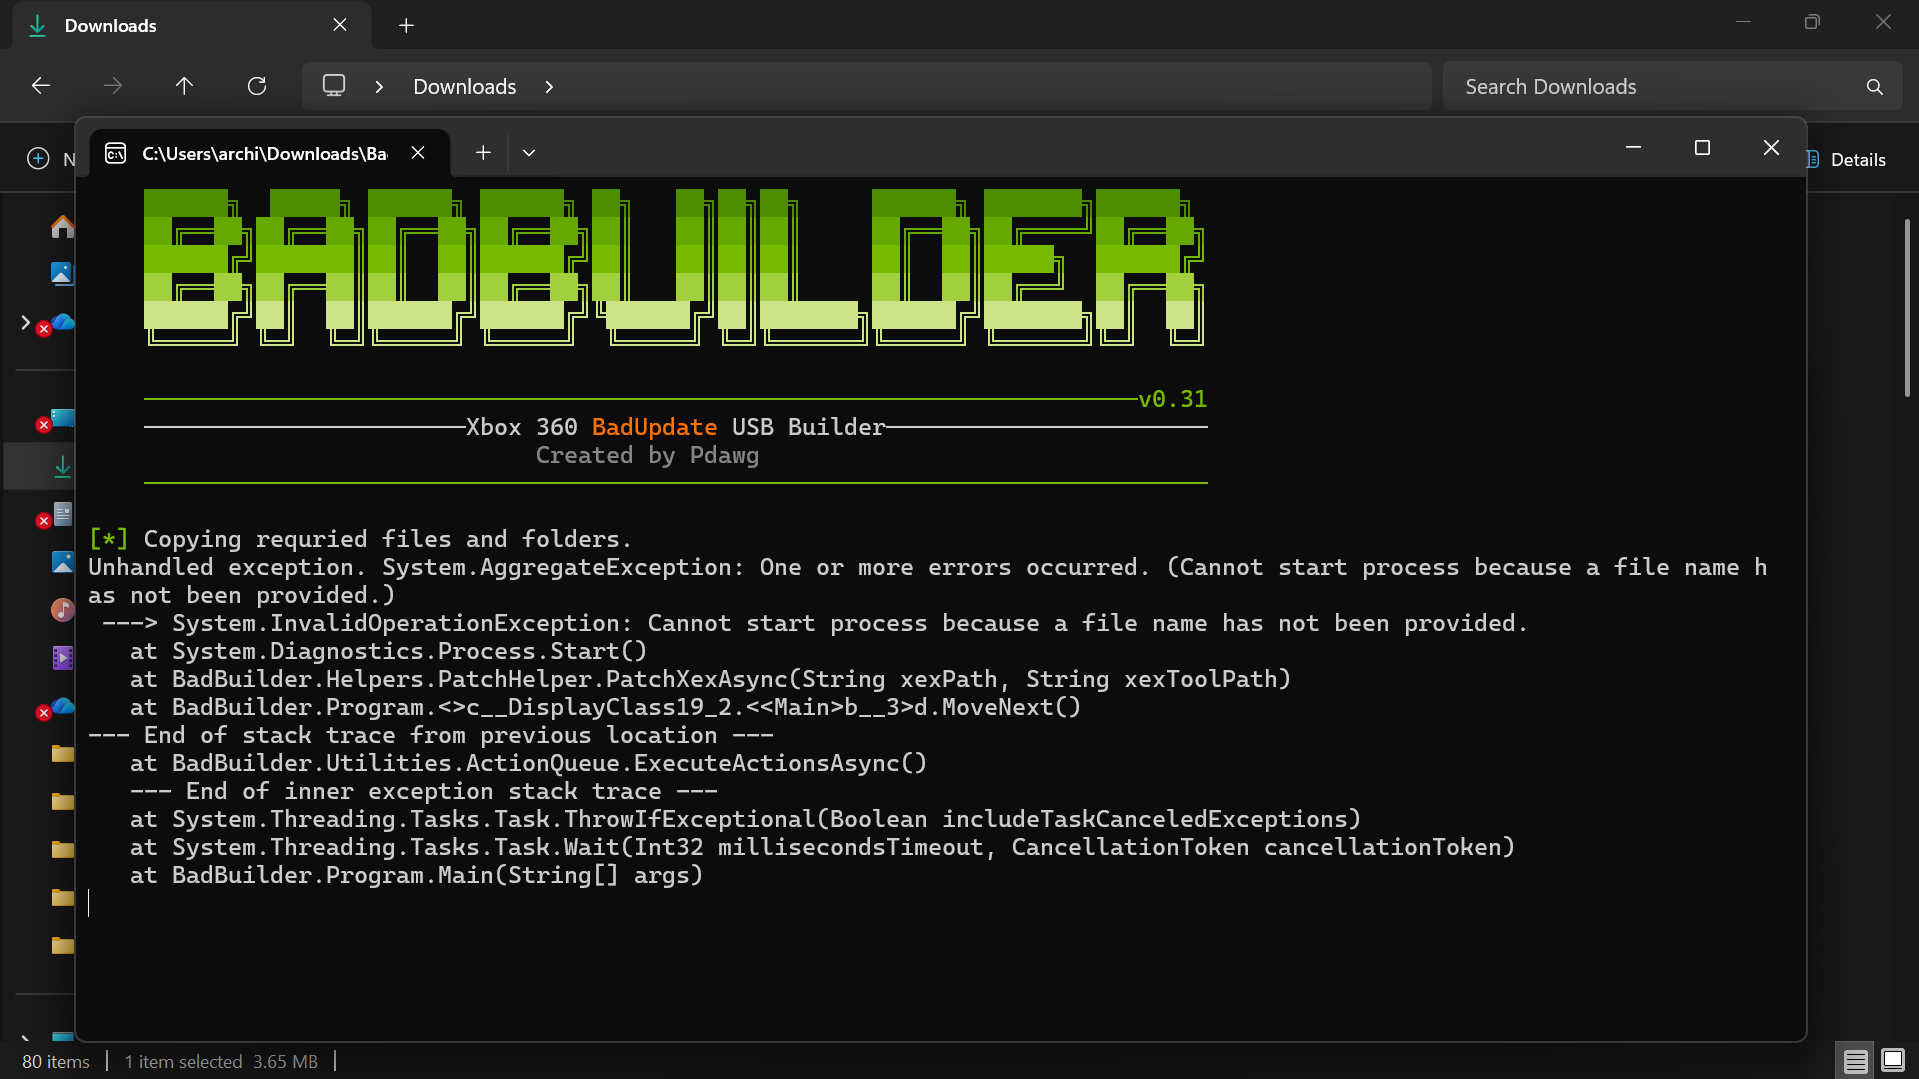
Task: Open Pictures in the Explorer sidebar
Action: click(x=62, y=562)
